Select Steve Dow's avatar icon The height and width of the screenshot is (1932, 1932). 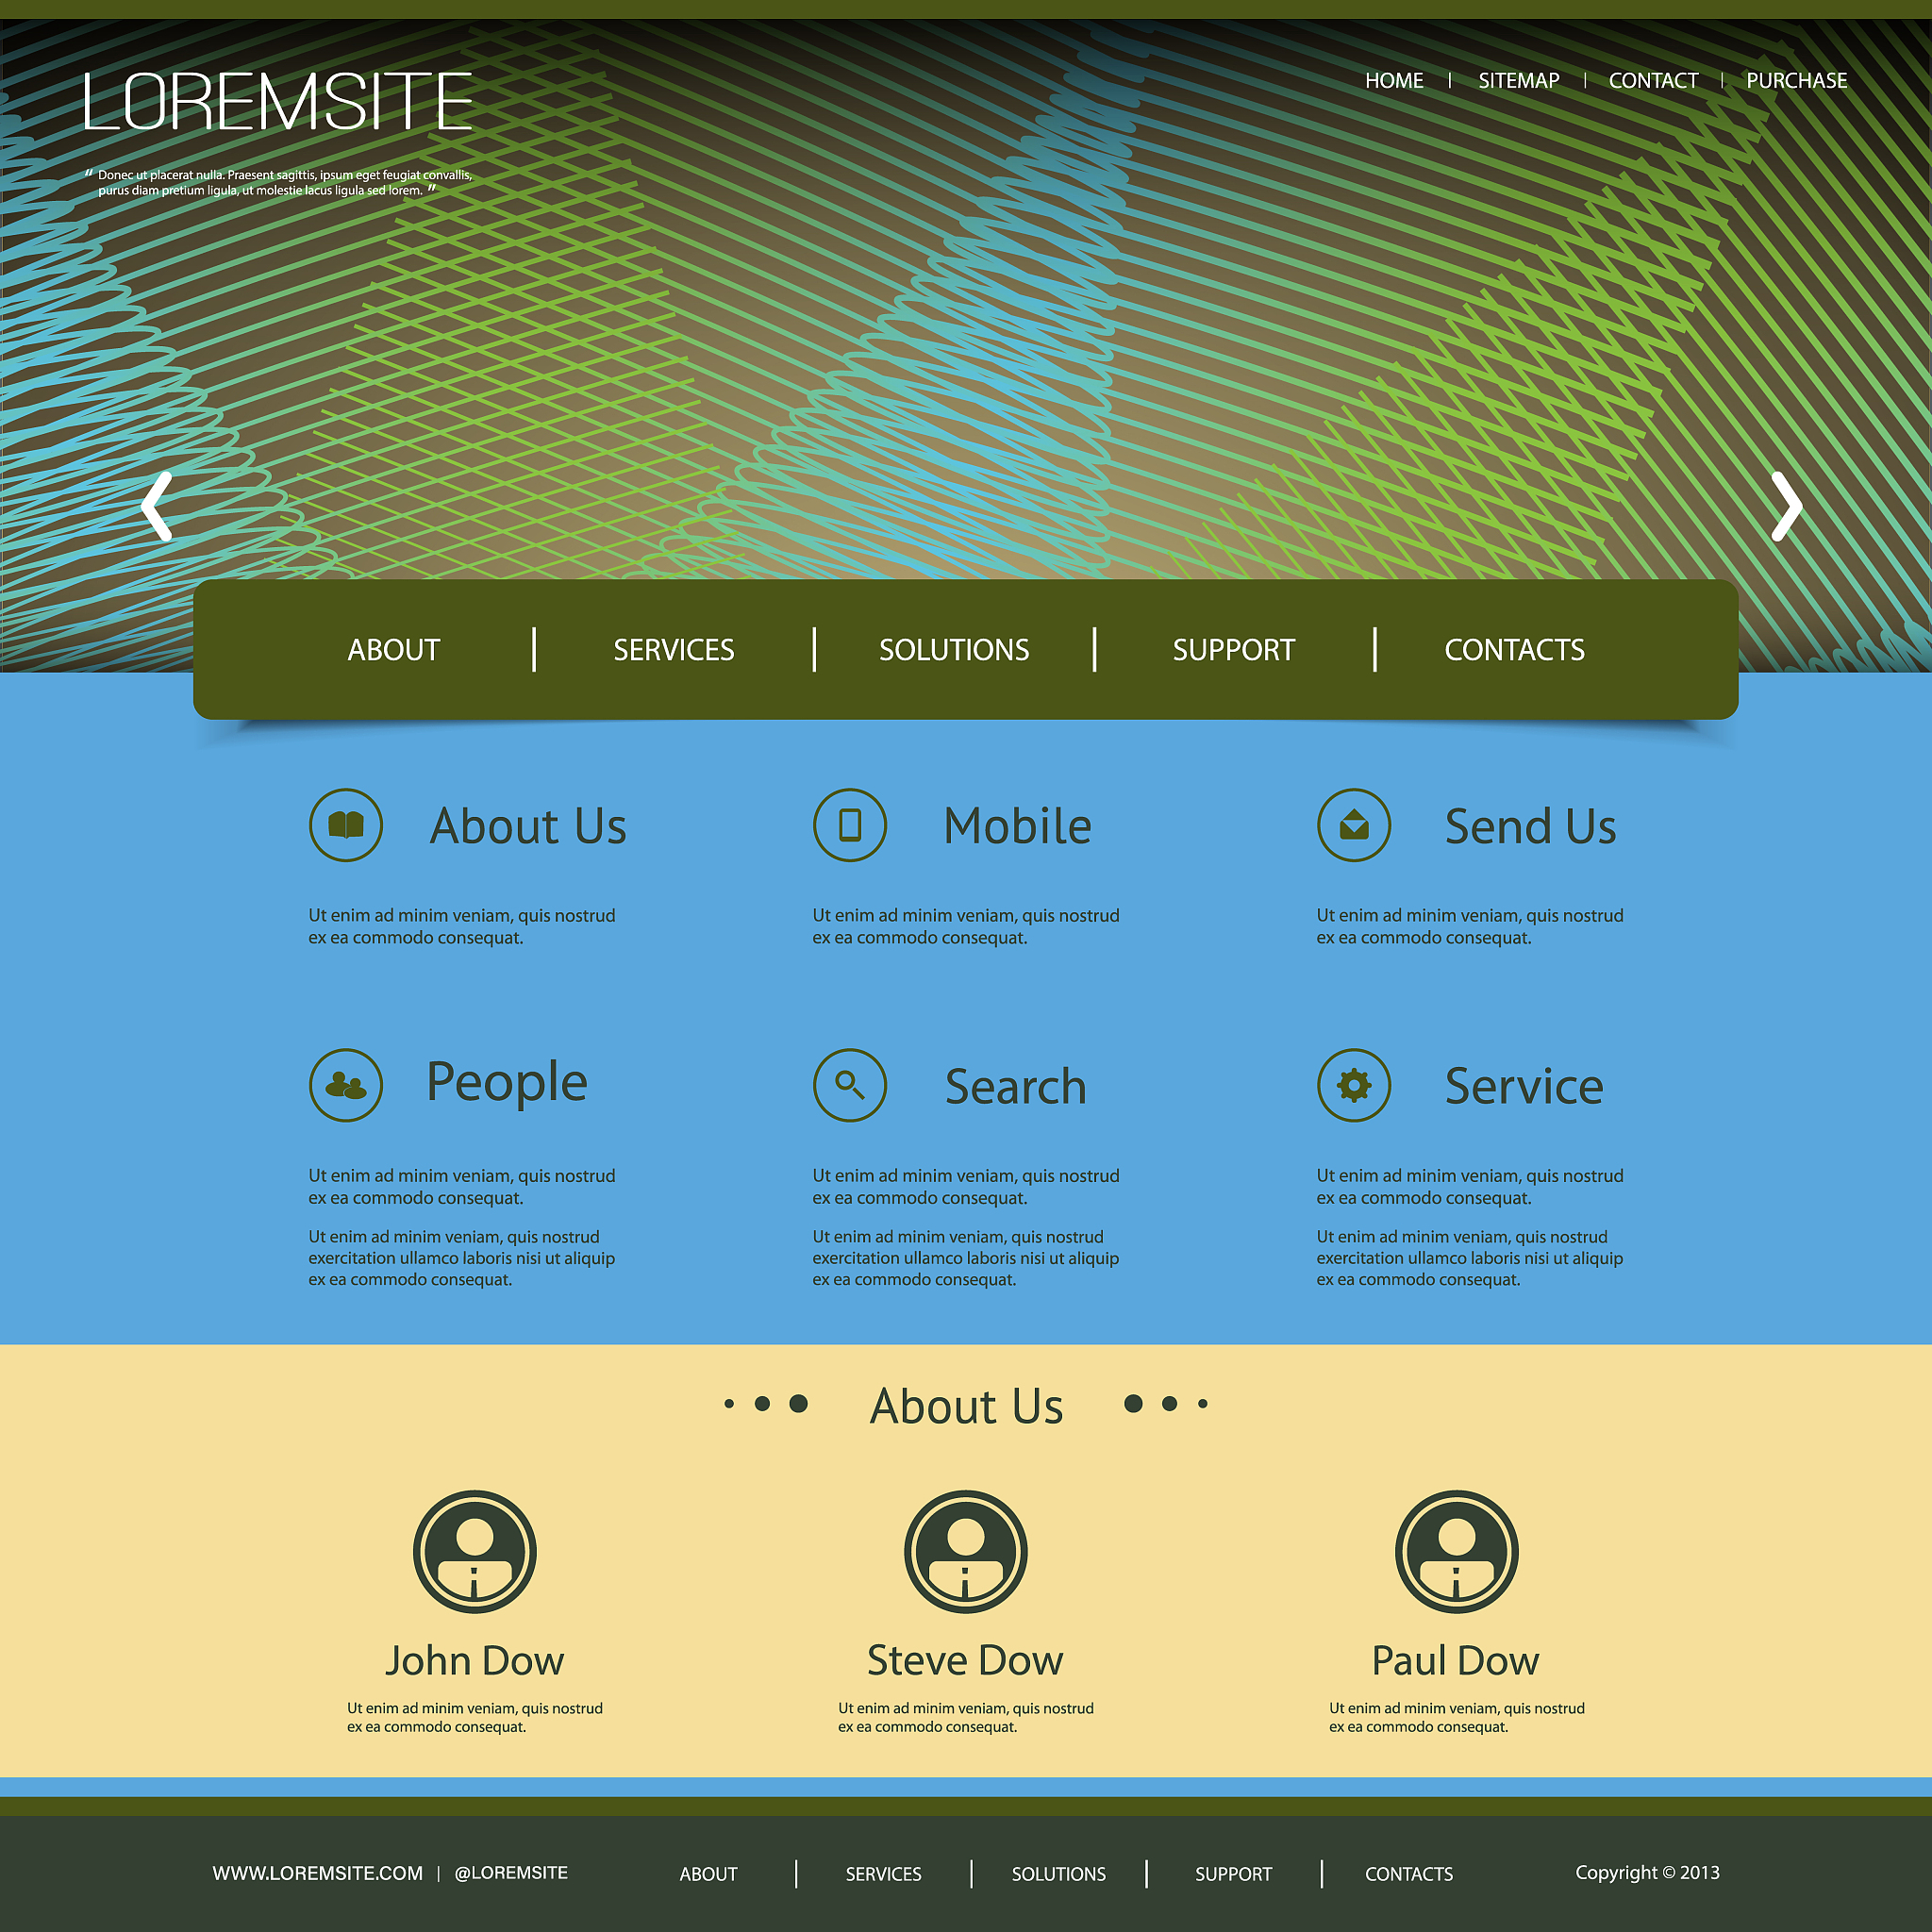click(966, 1552)
